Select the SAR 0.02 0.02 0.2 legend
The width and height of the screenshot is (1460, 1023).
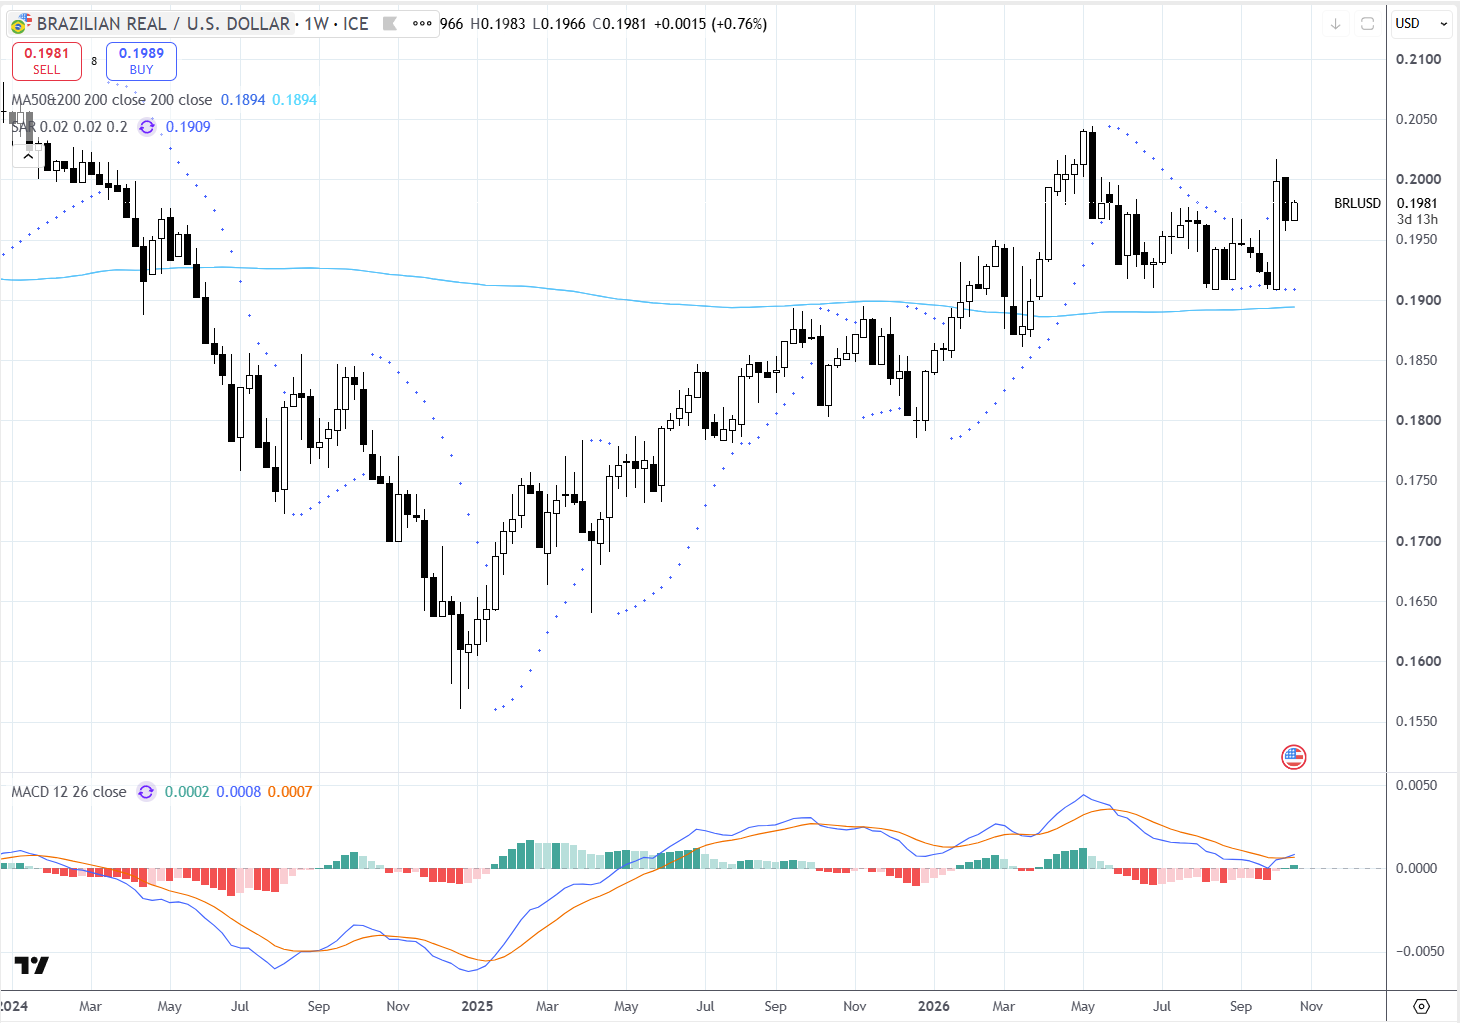(70, 127)
